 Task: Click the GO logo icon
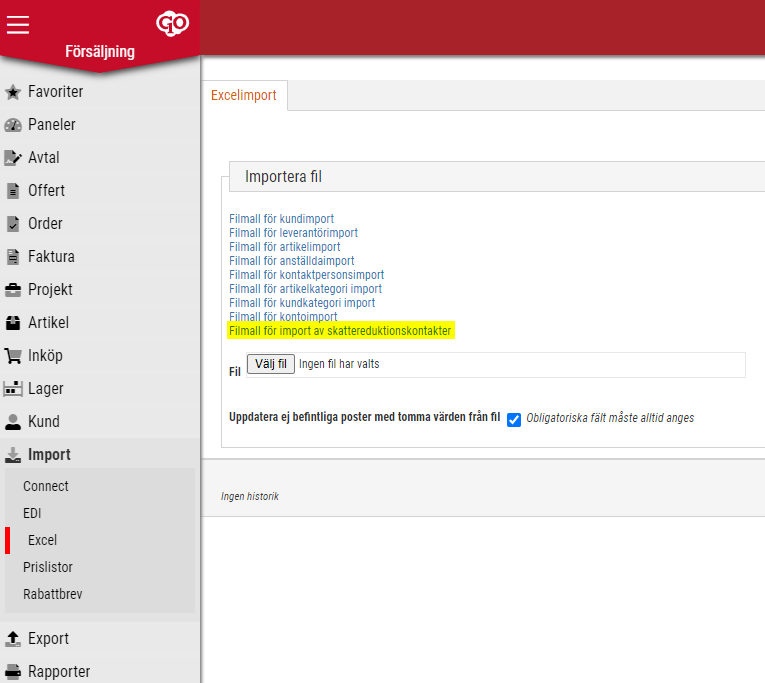pos(172,23)
